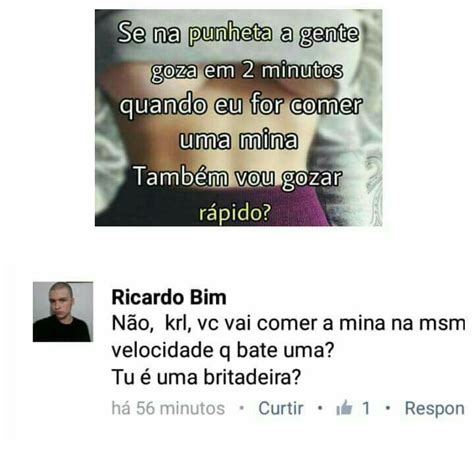
Task: Open the Ricardo Bim name link
Action: [x=169, y=297]
